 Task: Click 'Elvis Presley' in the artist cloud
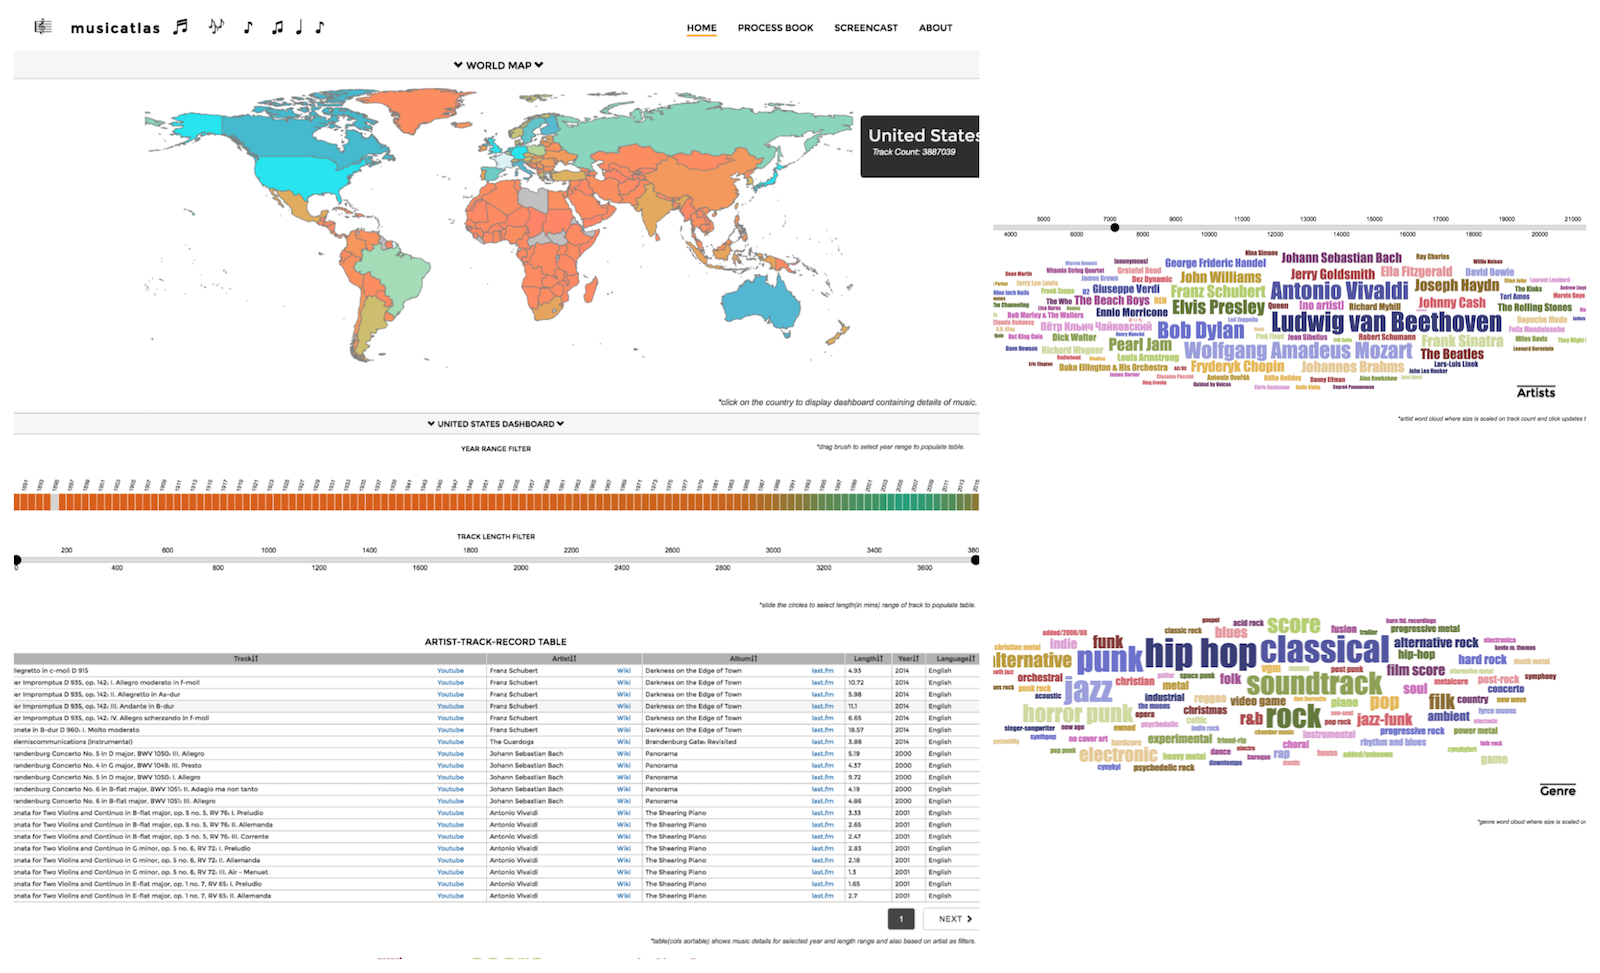[1218, 308]
